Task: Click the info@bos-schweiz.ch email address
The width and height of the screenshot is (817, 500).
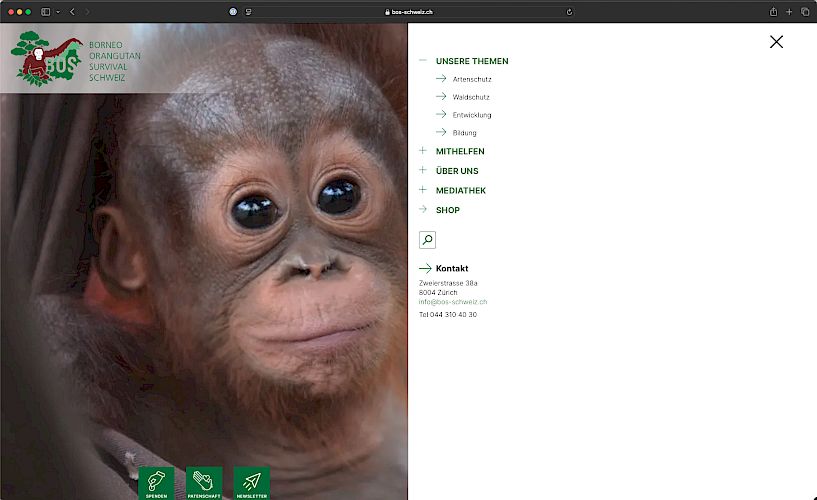Action: [x=453, y=302]
